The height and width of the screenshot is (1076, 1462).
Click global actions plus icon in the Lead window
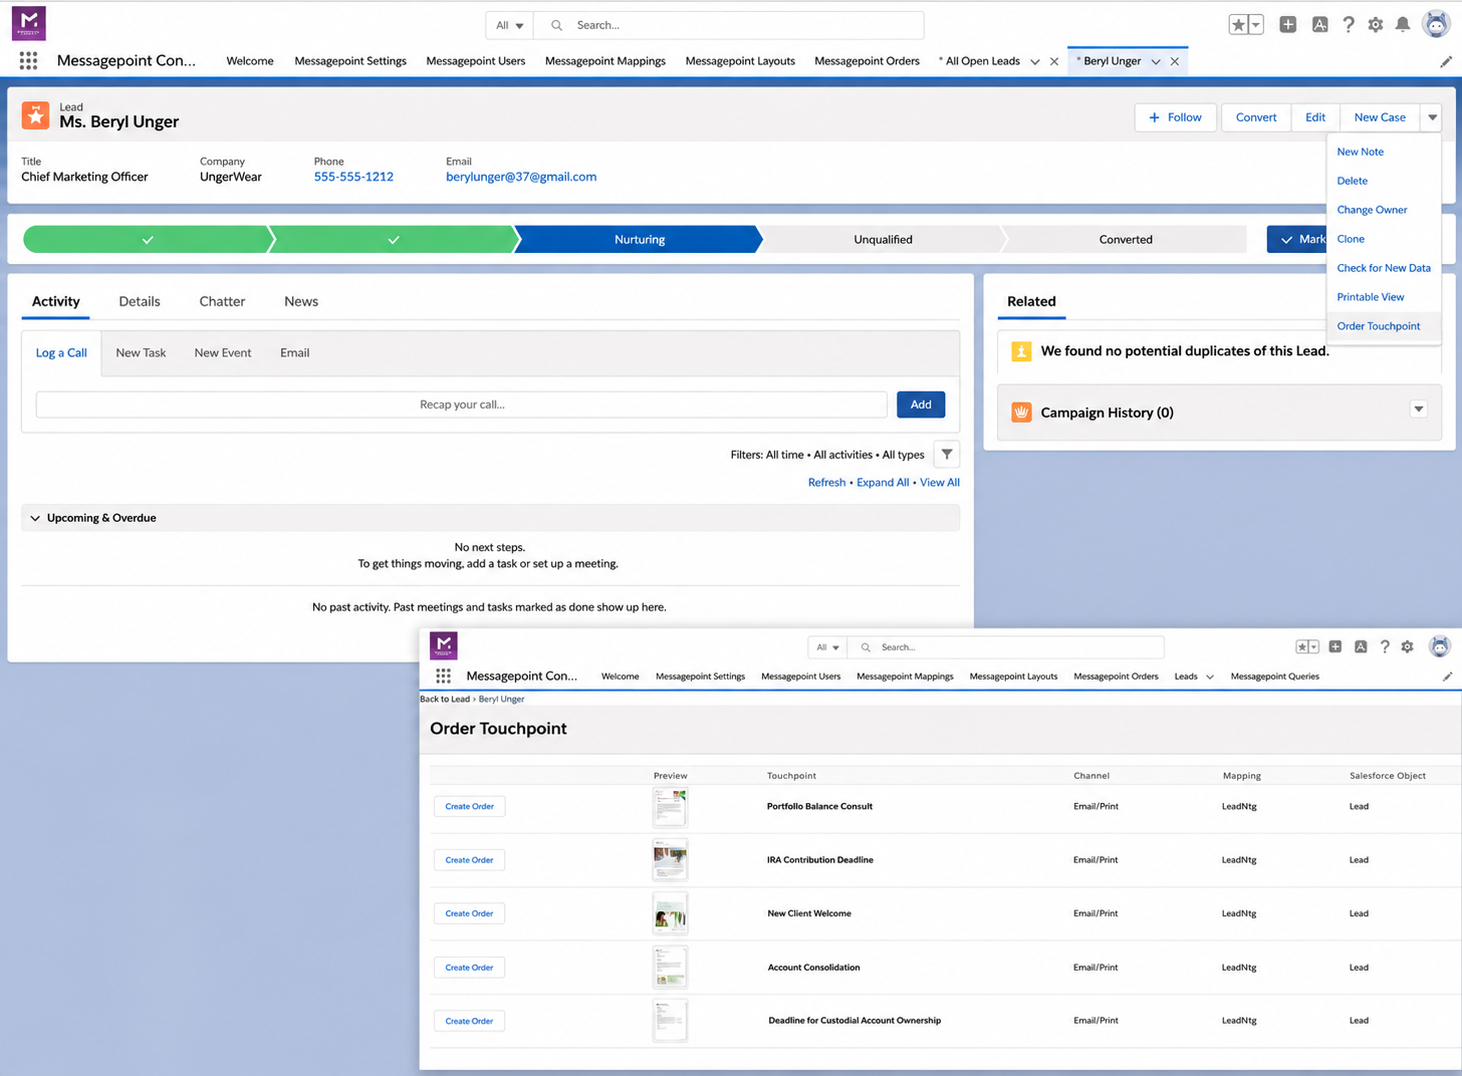coord(1288,25)
